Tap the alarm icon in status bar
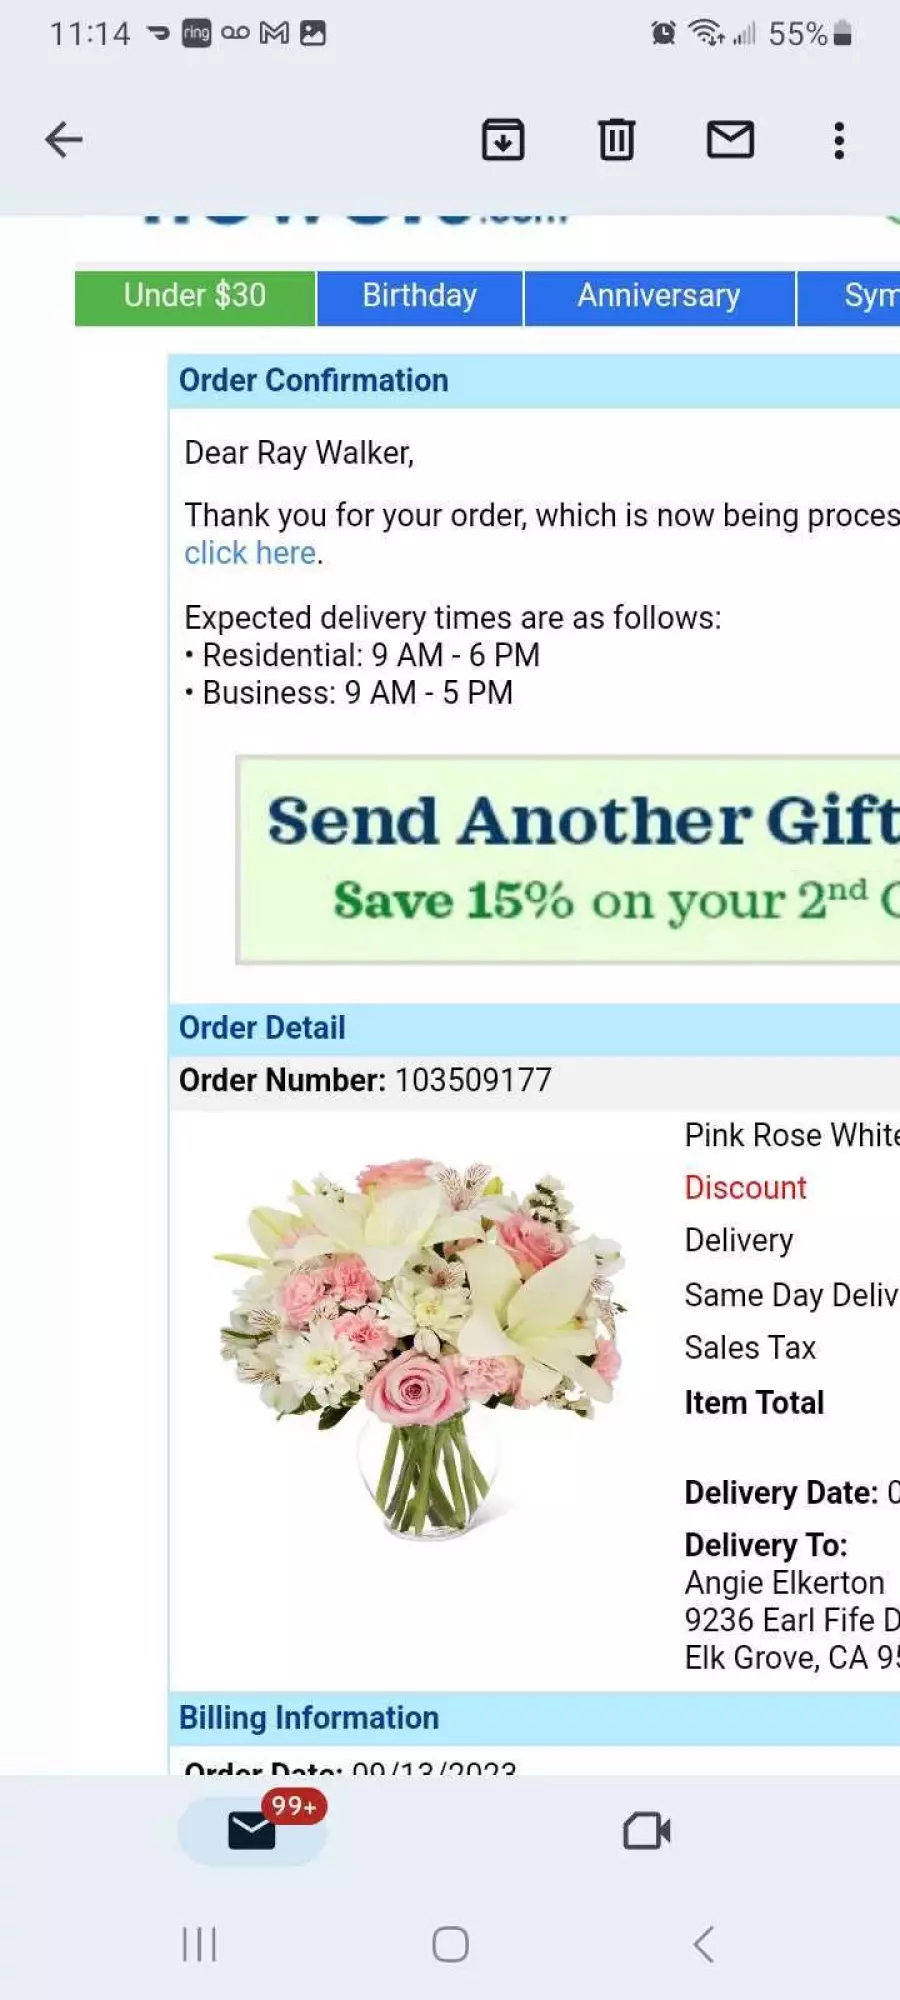 coord(663,33)
